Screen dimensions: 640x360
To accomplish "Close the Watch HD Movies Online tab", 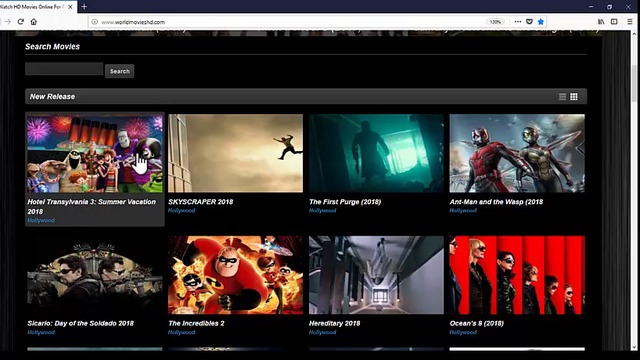I will point(70,7).
